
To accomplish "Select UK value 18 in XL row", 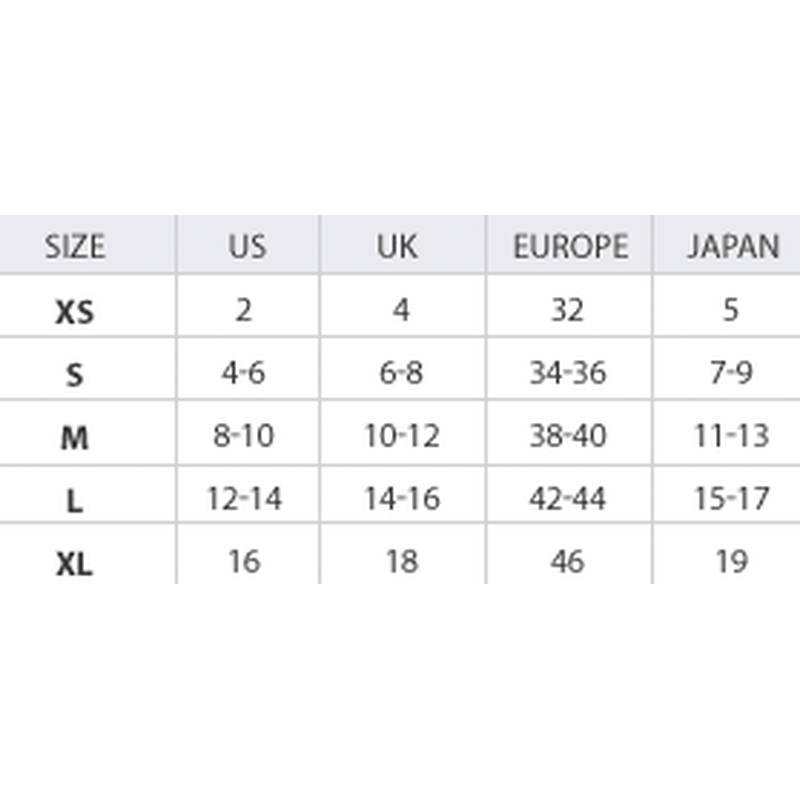I will pos(403,562).
